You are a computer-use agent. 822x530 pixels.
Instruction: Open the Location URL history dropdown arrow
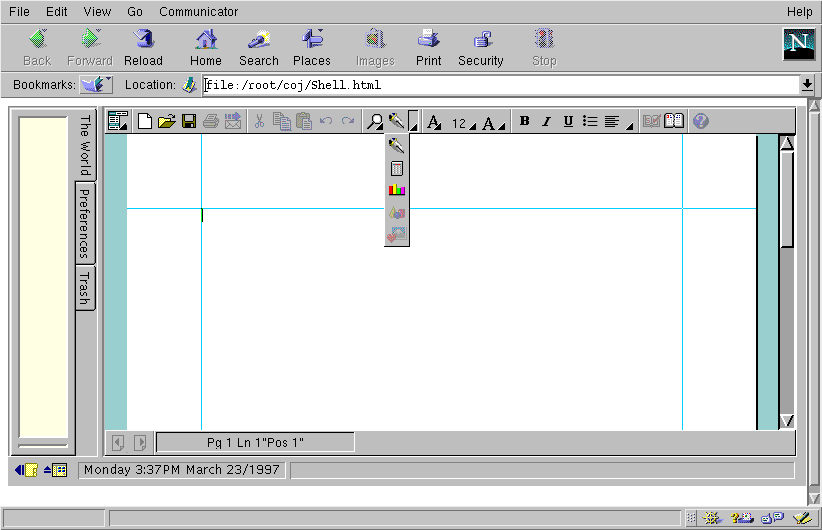(807, 85)
